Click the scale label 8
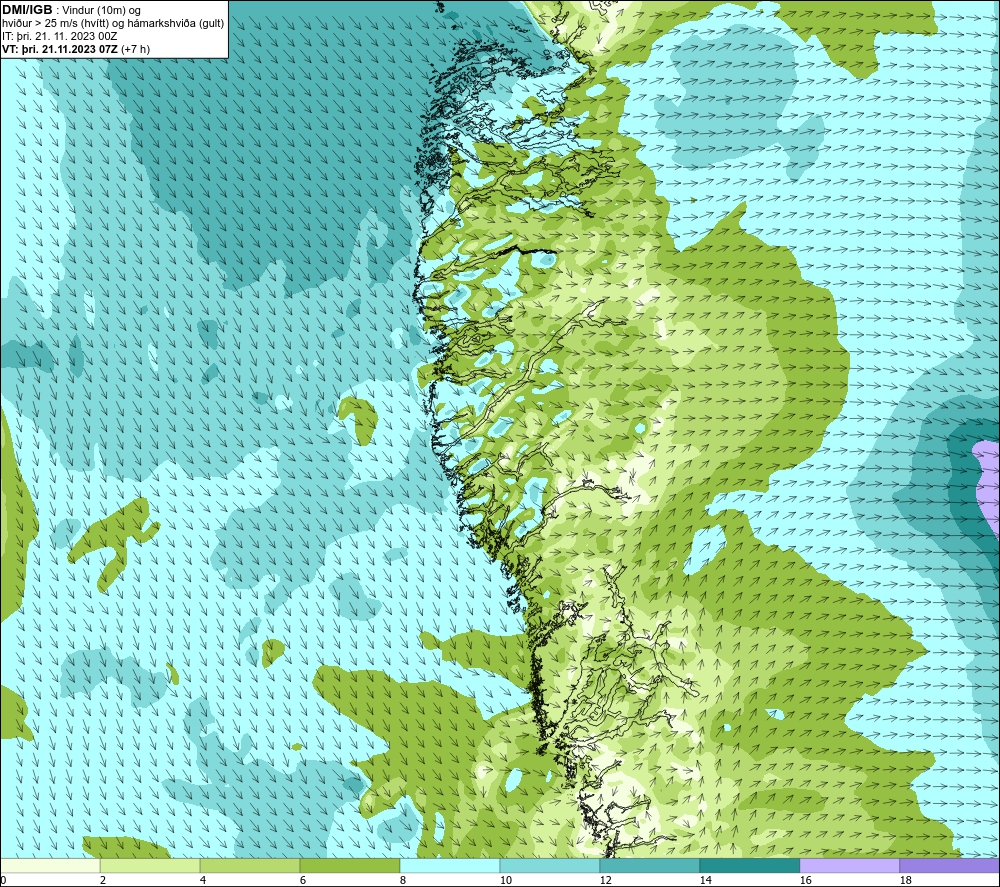Image resolution: width=1000 pixels, height=887 pixels. point(403,880)
